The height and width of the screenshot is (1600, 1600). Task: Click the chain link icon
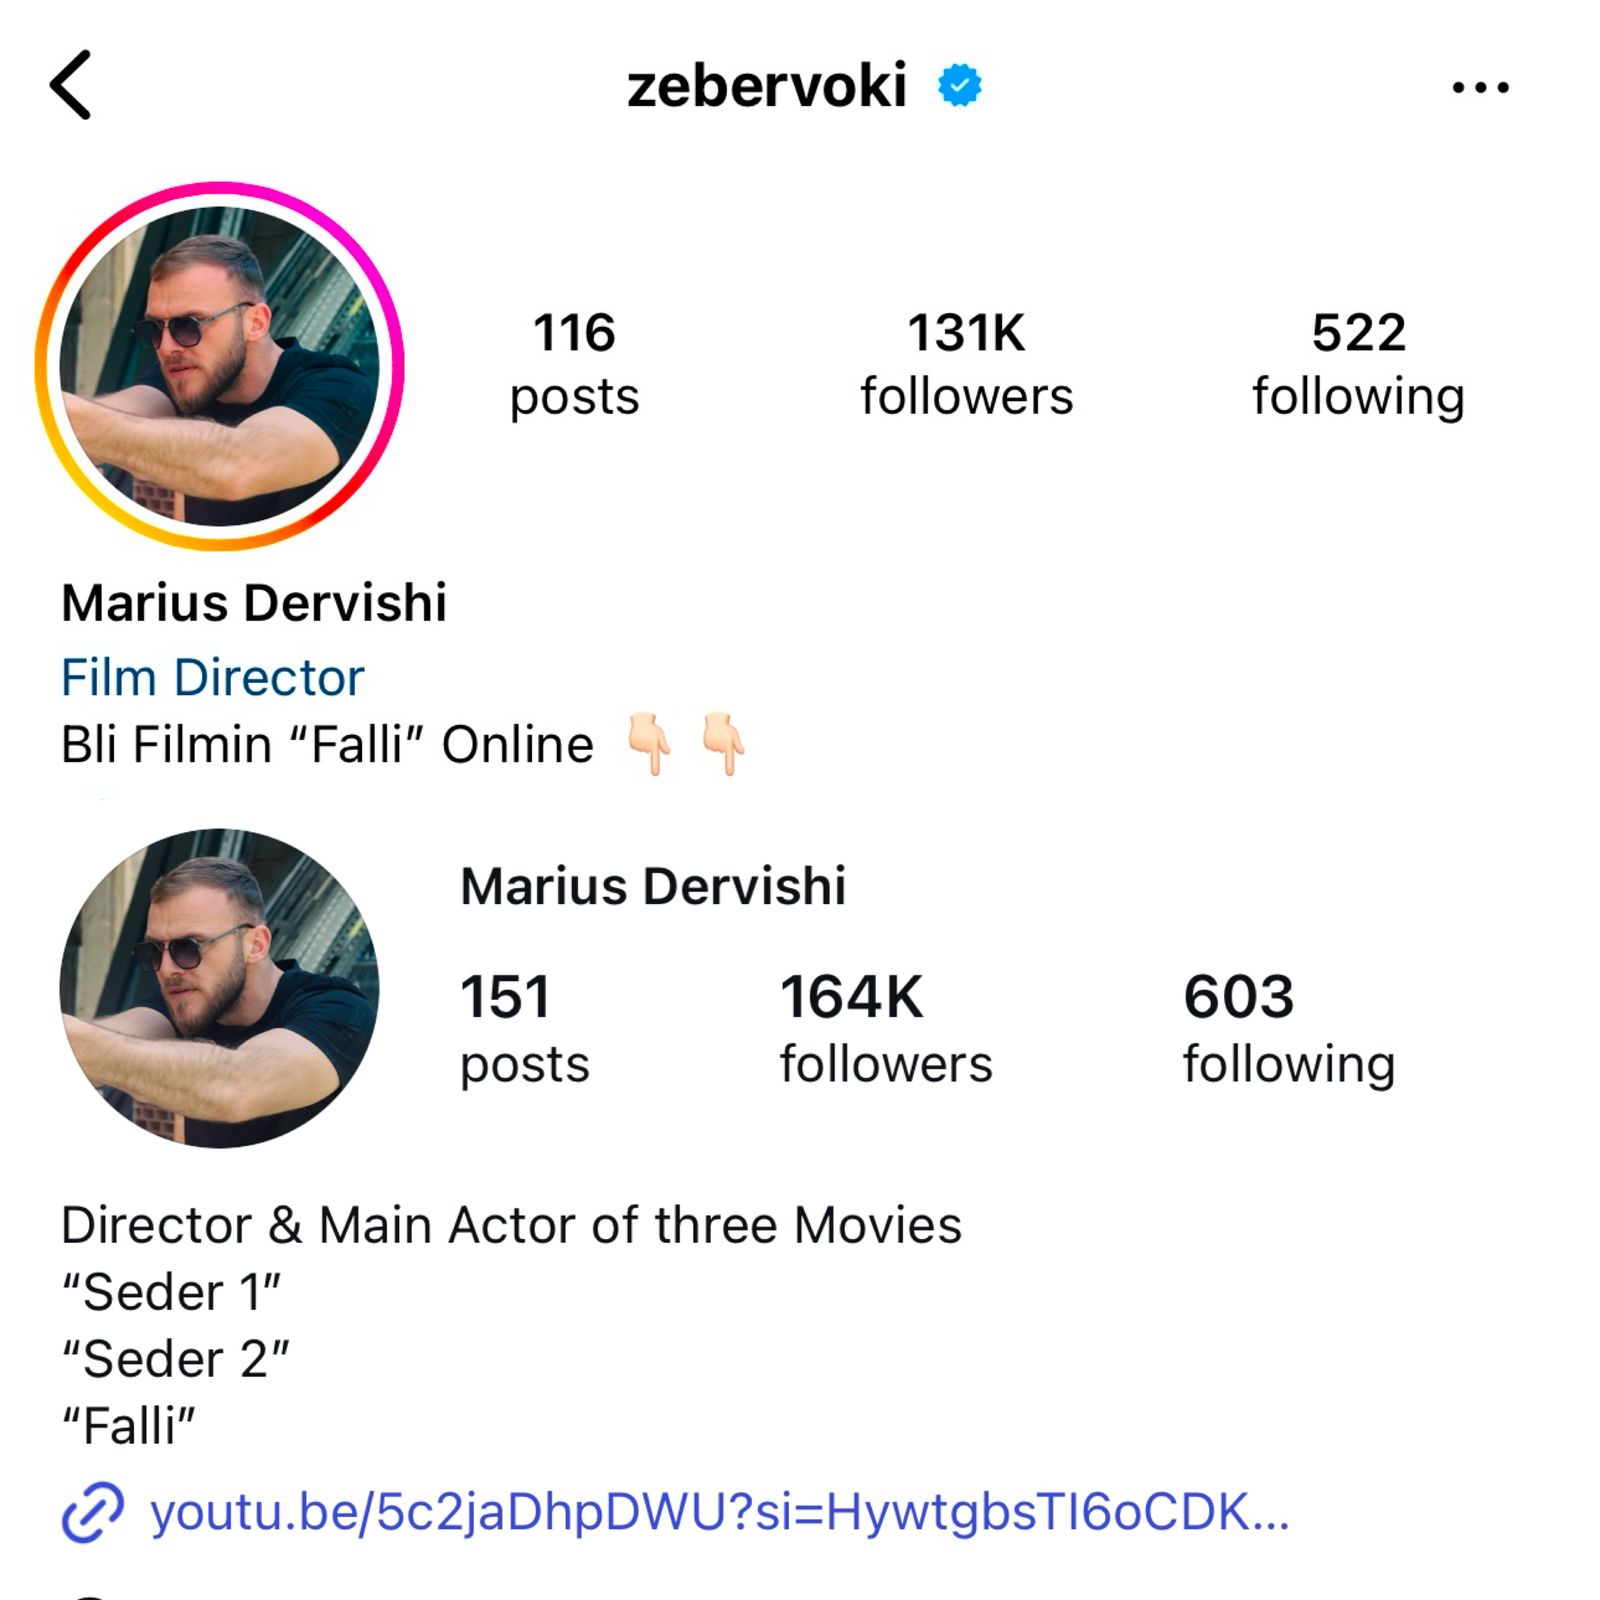(x=93, y=1512)
